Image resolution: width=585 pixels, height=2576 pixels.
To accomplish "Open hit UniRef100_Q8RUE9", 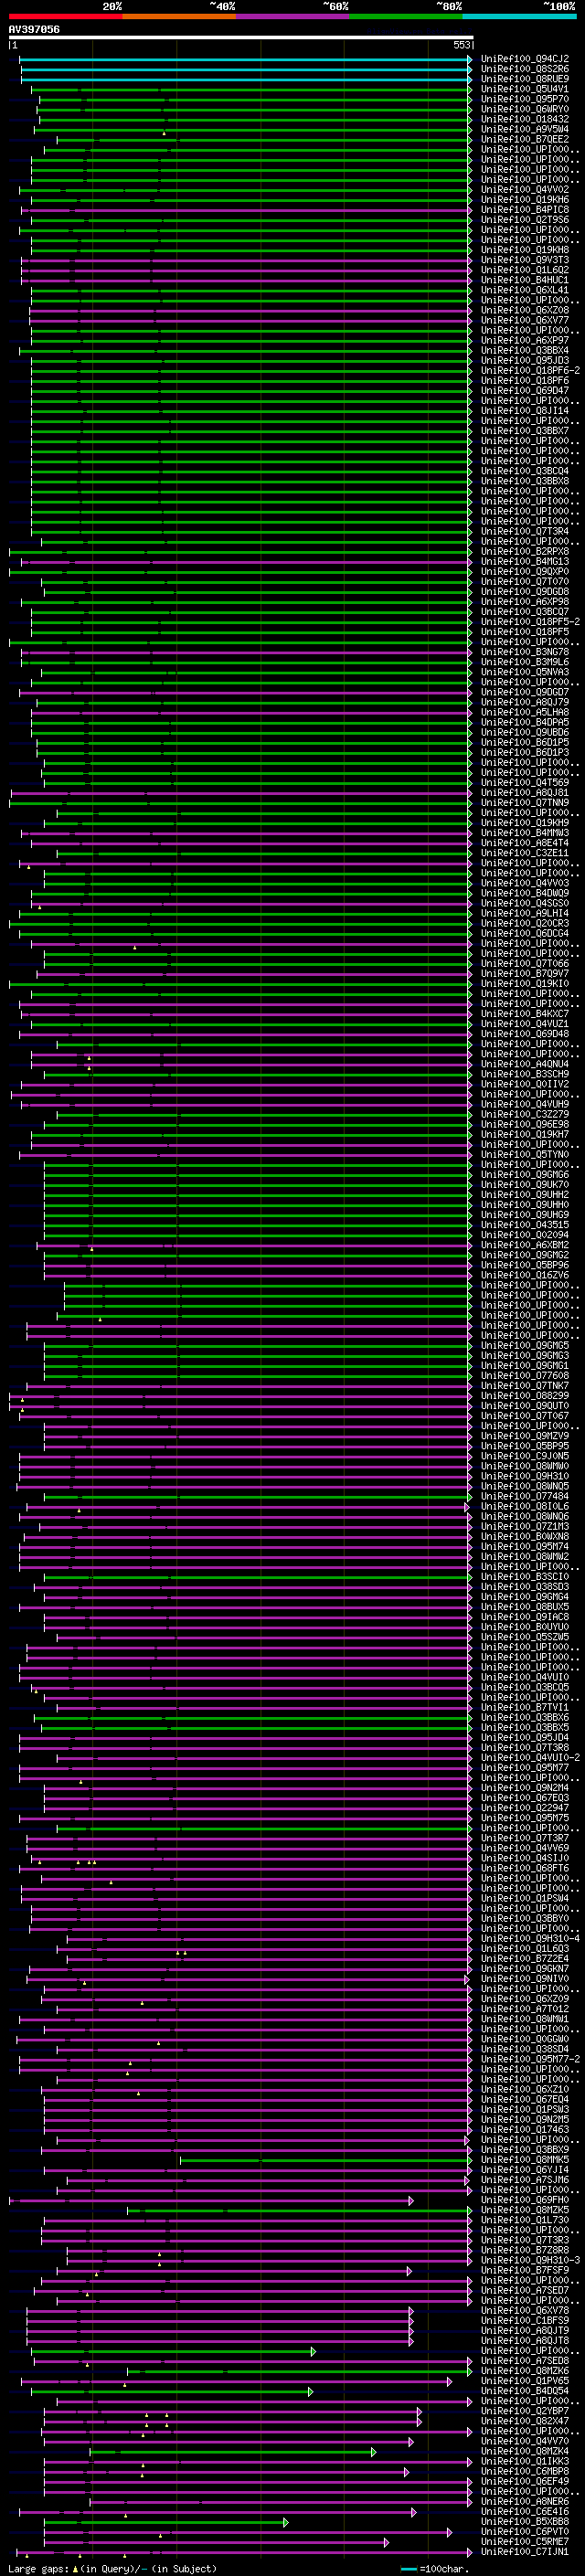I will click(525, 79).
